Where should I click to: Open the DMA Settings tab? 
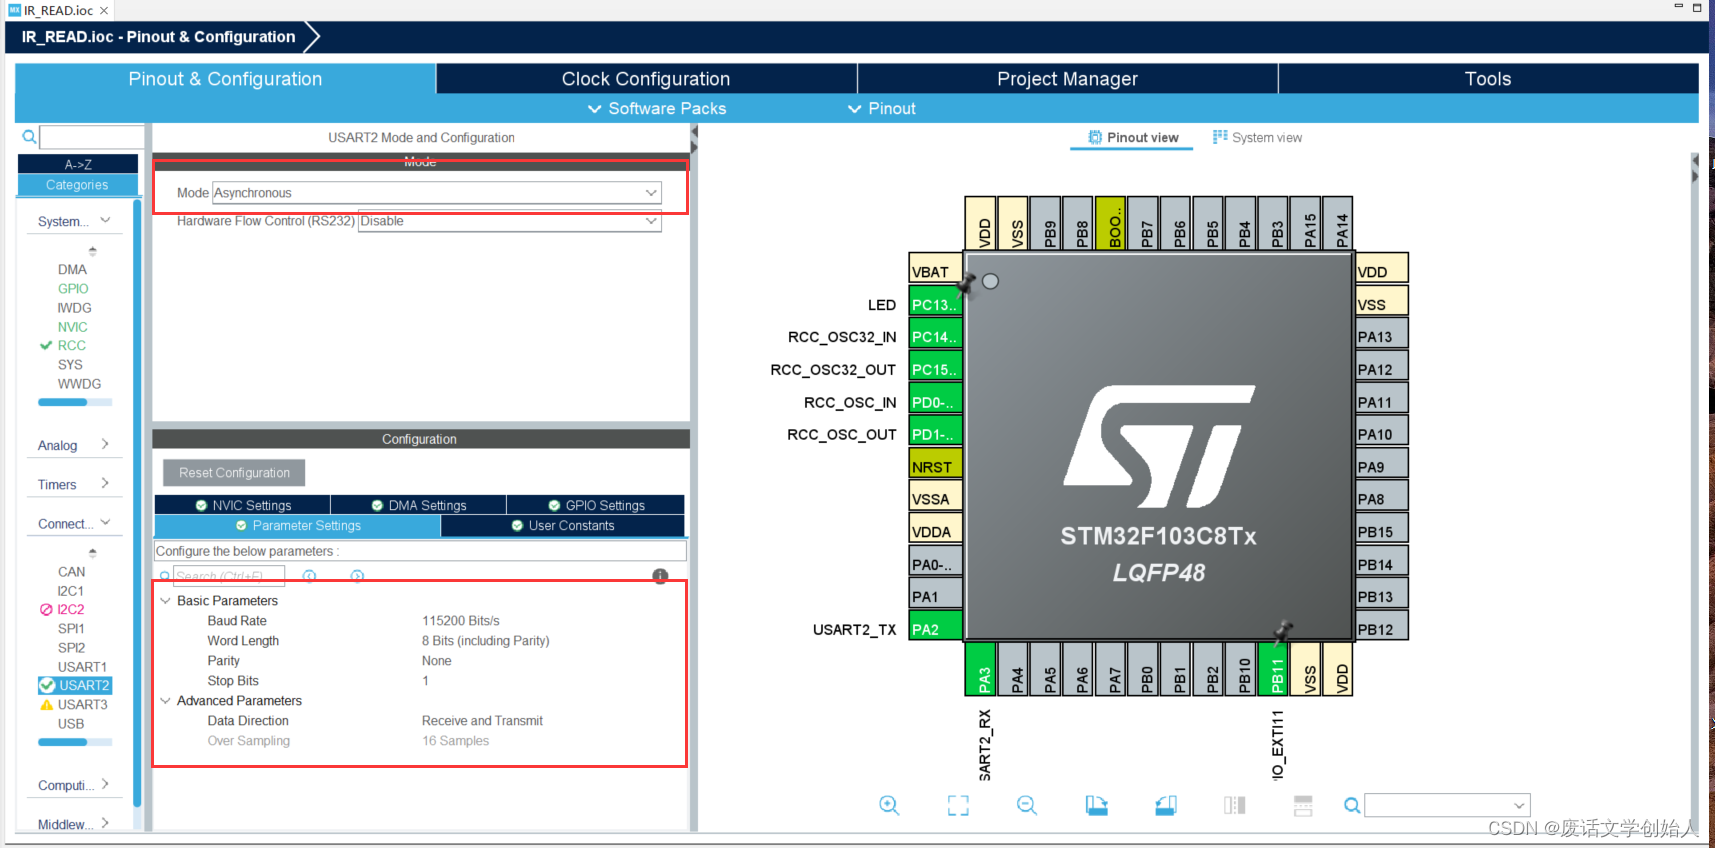[418, 505]
